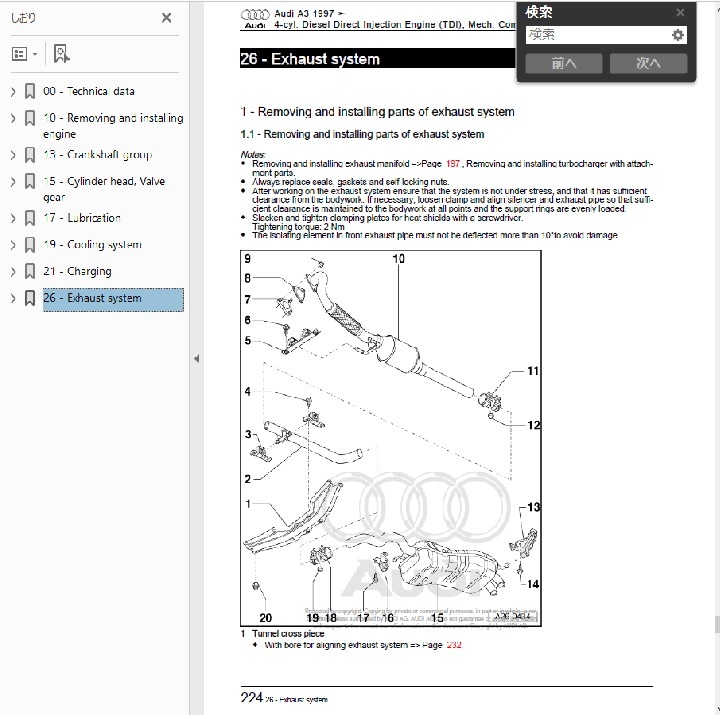The height and width of the screenshot is (715, 720).
Task: Jump to 15 - Cylinder head, Valve gear
Action: click(104, 189)
